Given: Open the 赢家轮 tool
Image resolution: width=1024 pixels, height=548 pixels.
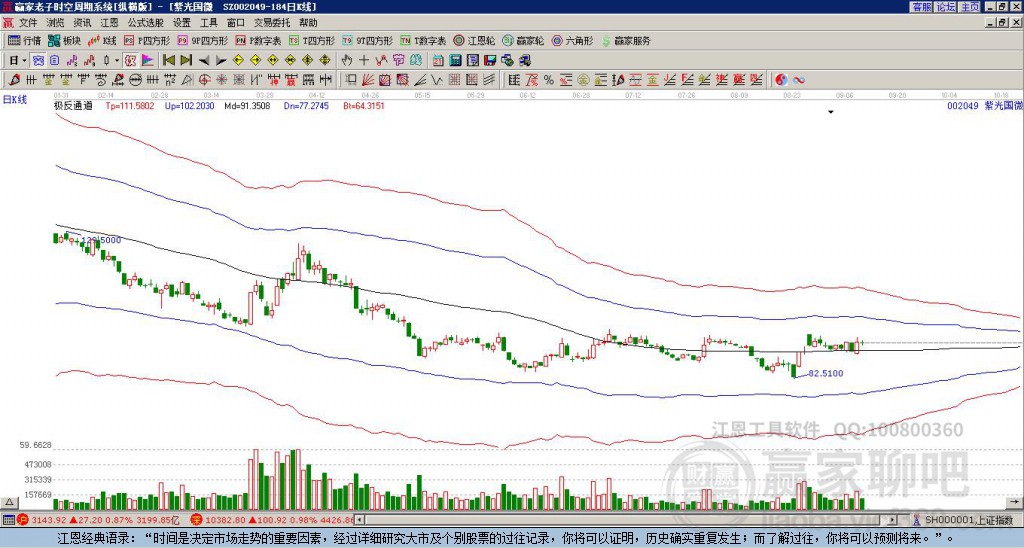Looking at the screenshot, I should coord(523,40).
